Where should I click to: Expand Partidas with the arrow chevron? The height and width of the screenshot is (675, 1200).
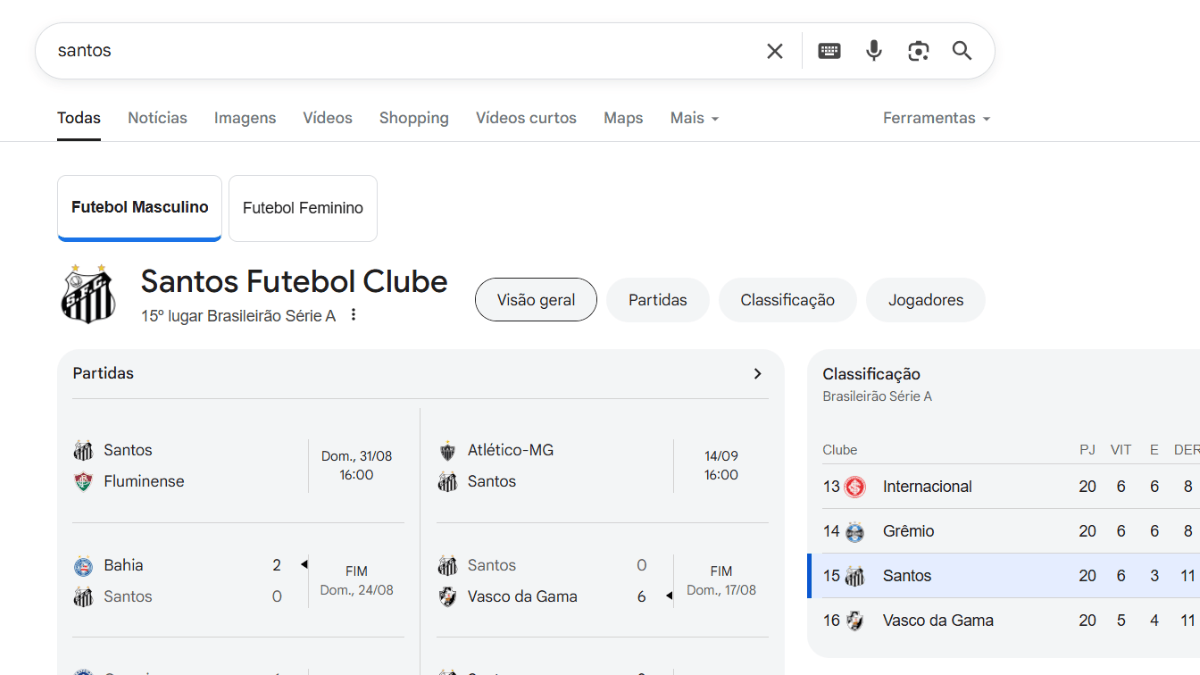pyautogui.click(x=757, y=374)
